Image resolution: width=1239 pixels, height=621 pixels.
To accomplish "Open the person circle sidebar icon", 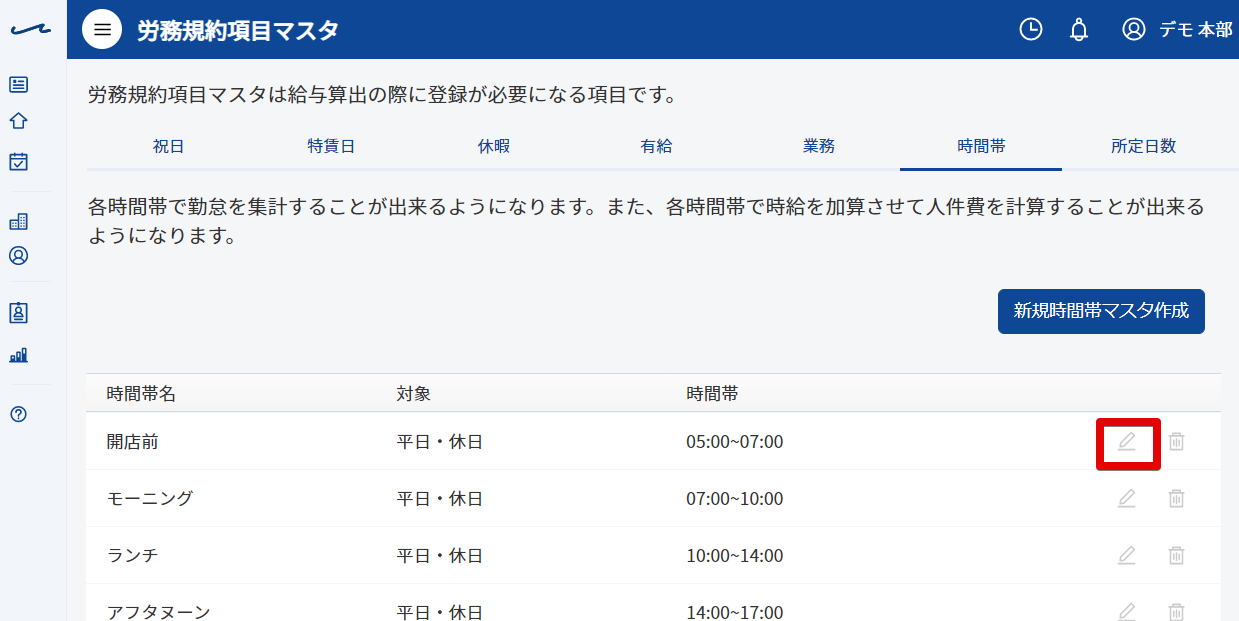I will (x=18, y=256).
